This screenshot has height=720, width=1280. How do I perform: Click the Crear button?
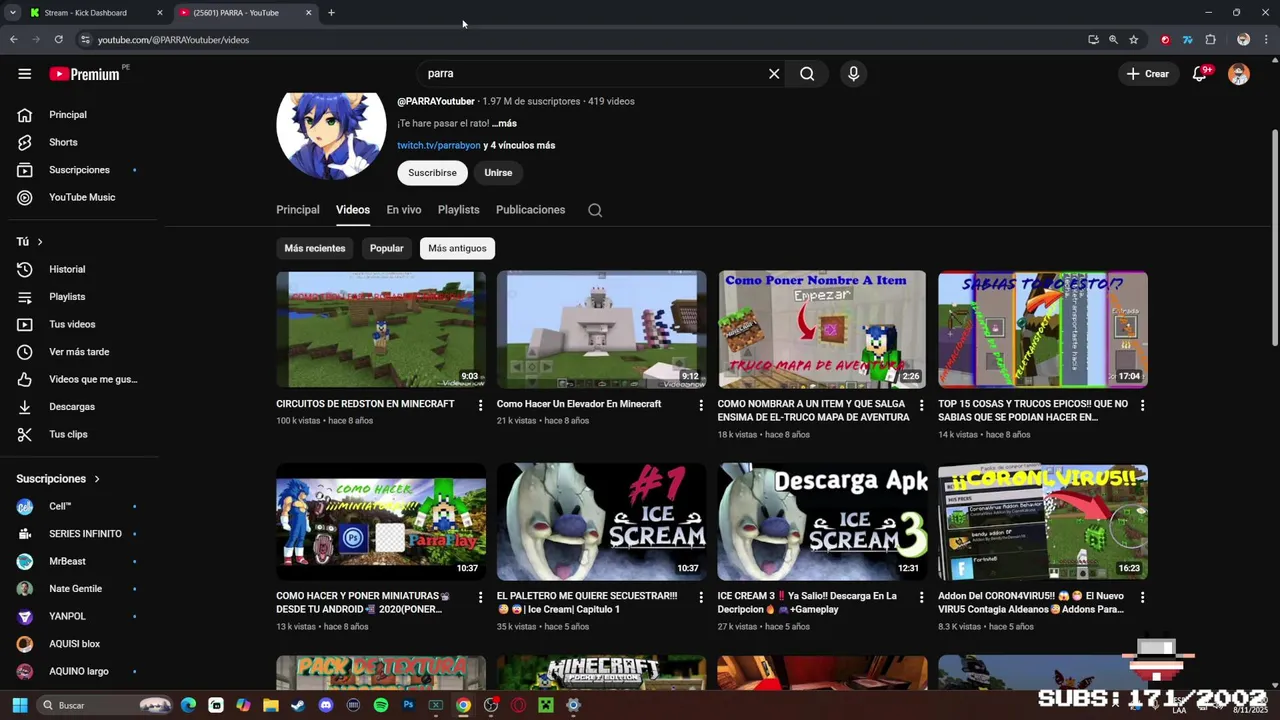pos(1148,74)
